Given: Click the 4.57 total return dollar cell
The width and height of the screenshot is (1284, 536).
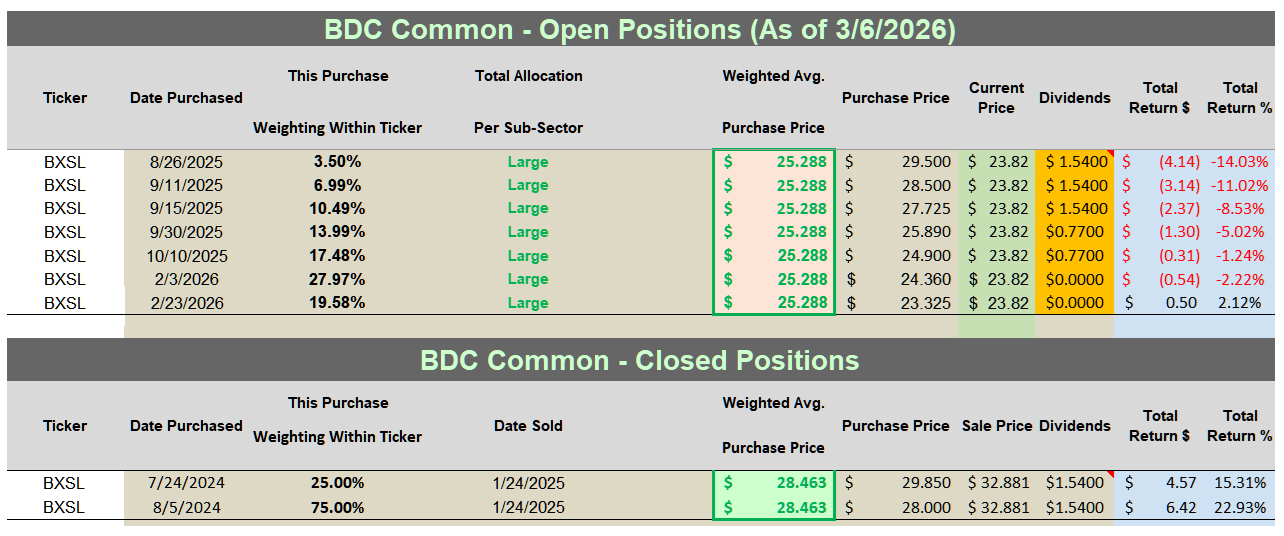Looking at the screenshot, I should coord(1160,483).
